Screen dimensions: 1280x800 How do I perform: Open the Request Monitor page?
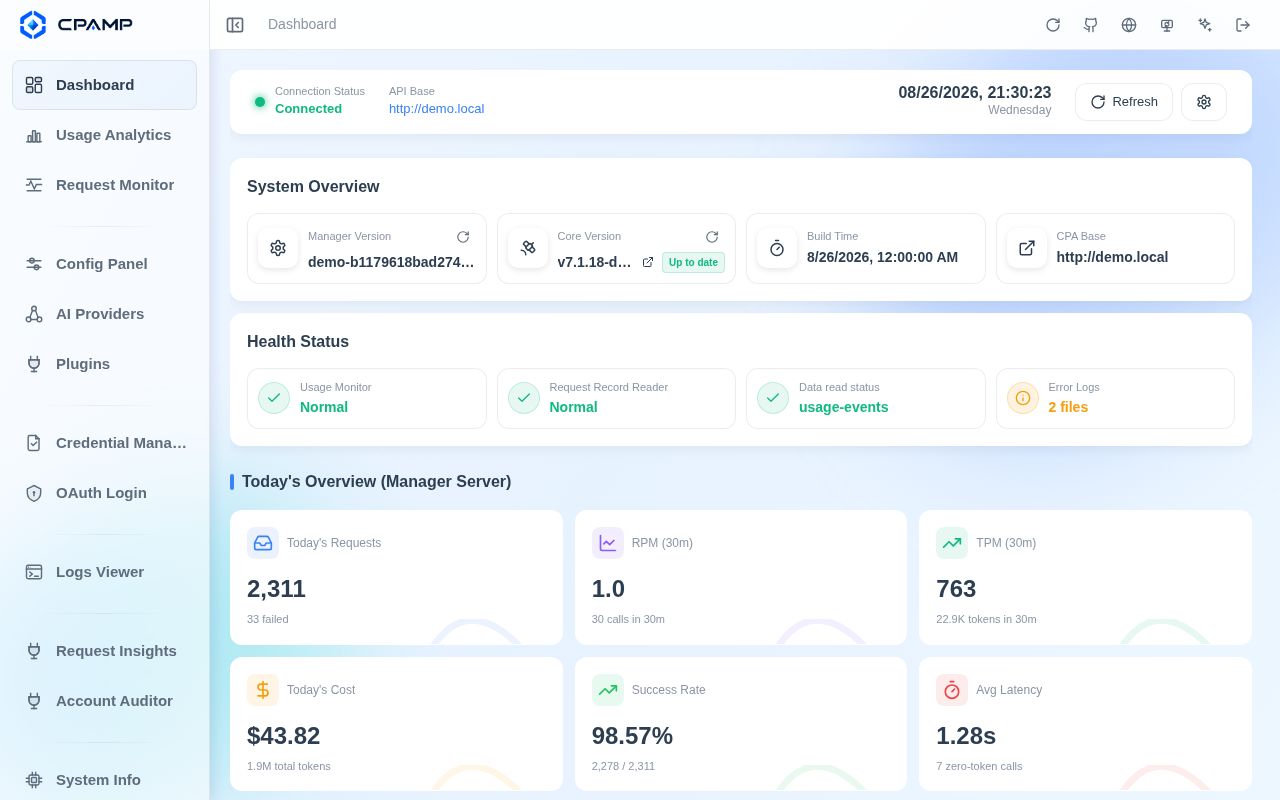point(104,185)
